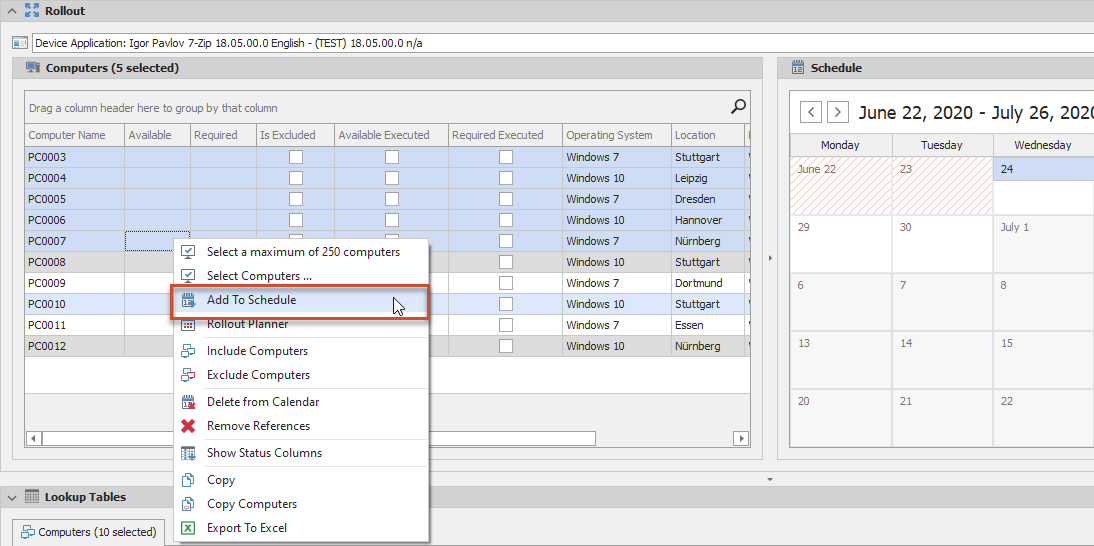The width and height of the screenshot is (1094, 546).
Task: Choose Export To Excel menu entry
Action: (x=299, y=528)
